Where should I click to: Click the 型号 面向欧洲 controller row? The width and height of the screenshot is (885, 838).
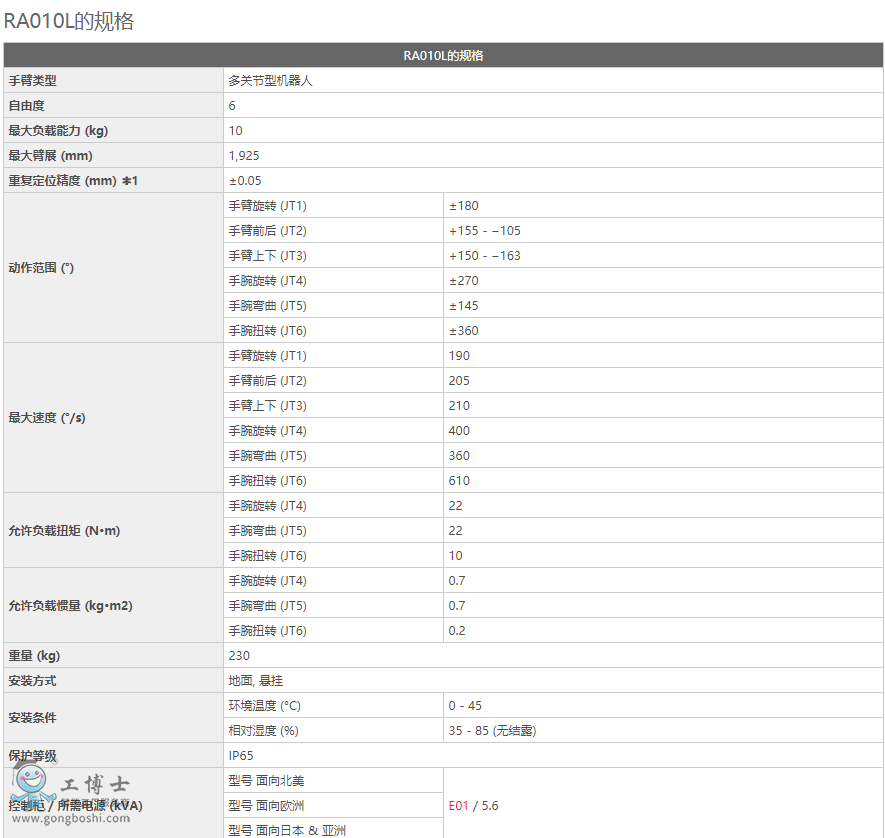(x=267, y=806)
